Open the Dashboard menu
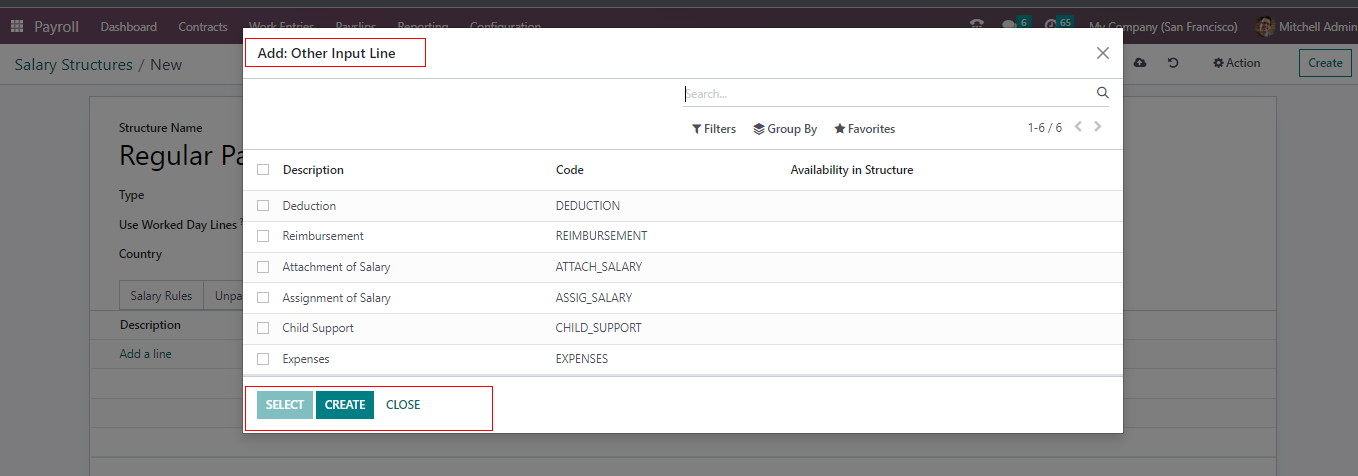 [128, 27]
